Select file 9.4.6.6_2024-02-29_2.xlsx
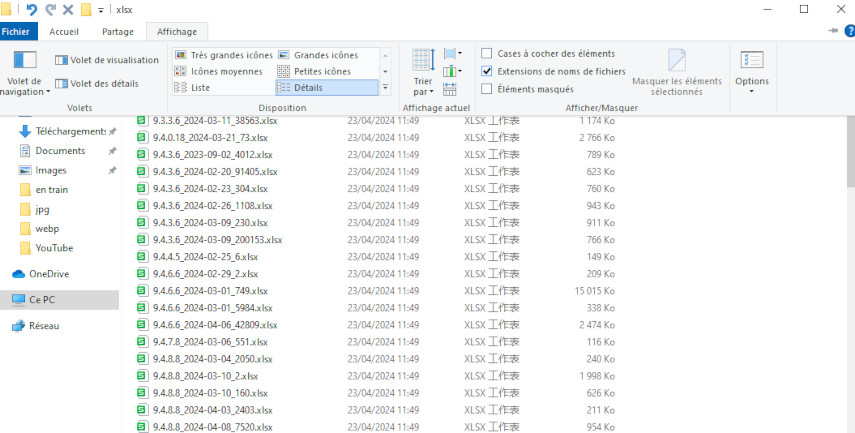This screenshot has width=855, height=433. tap(205, 274)
